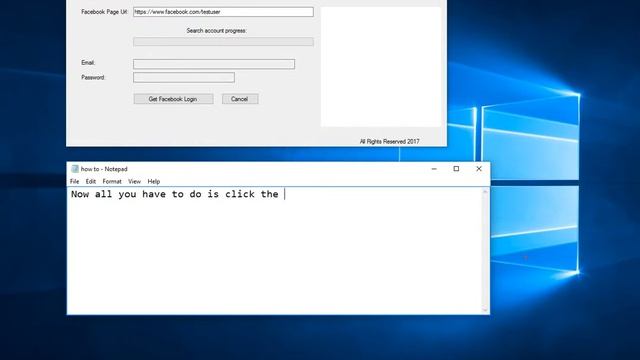Click the Notepad icon in the title bar

tap(75, 169)
